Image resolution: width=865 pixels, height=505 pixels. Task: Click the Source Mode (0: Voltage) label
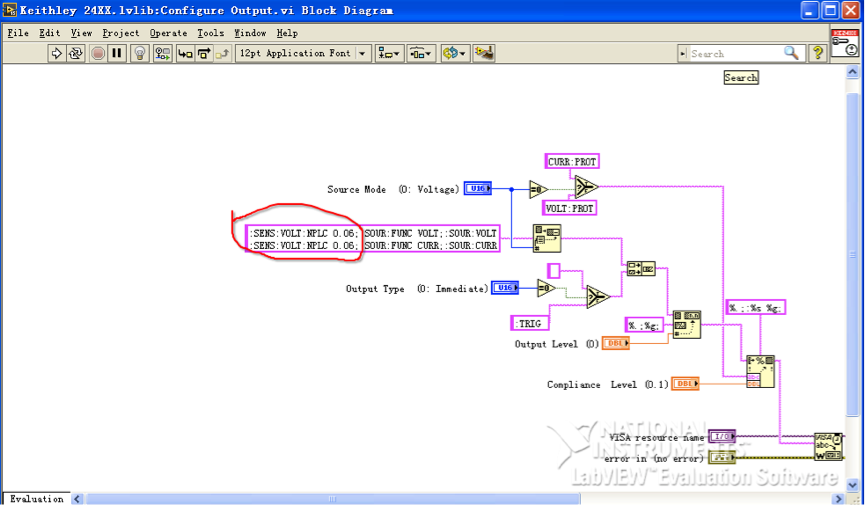tap(393, 189)
